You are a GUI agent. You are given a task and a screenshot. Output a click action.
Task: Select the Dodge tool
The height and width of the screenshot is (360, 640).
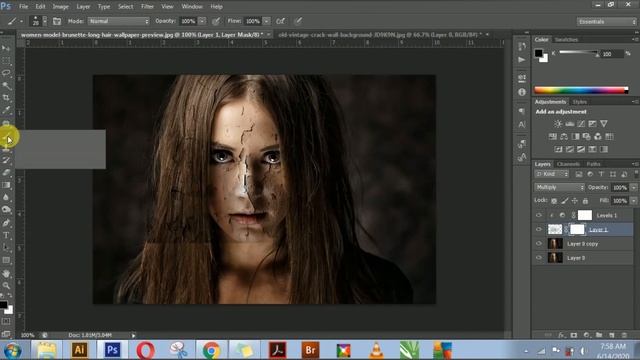(x=6, y=210)
